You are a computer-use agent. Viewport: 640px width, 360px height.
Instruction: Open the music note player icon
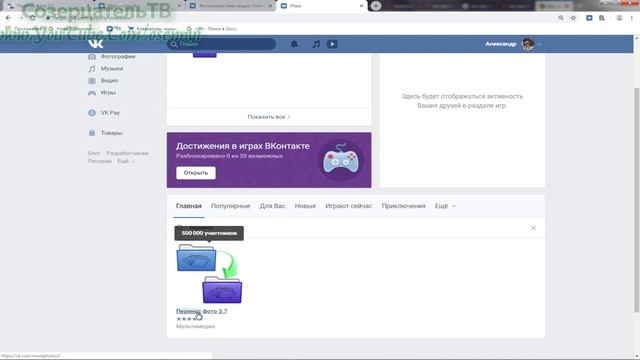(316, 44)
